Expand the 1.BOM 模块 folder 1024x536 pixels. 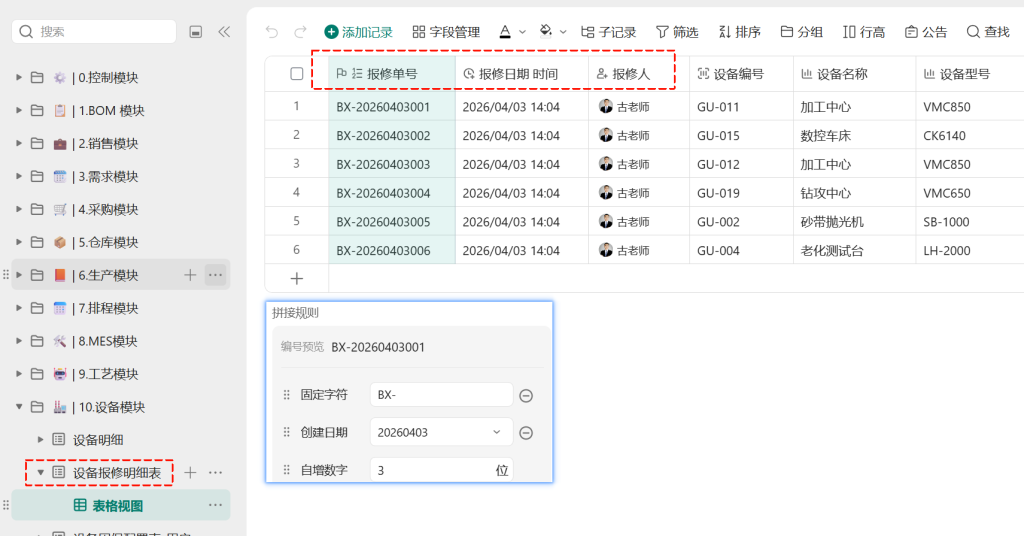(x=19, y=110)
